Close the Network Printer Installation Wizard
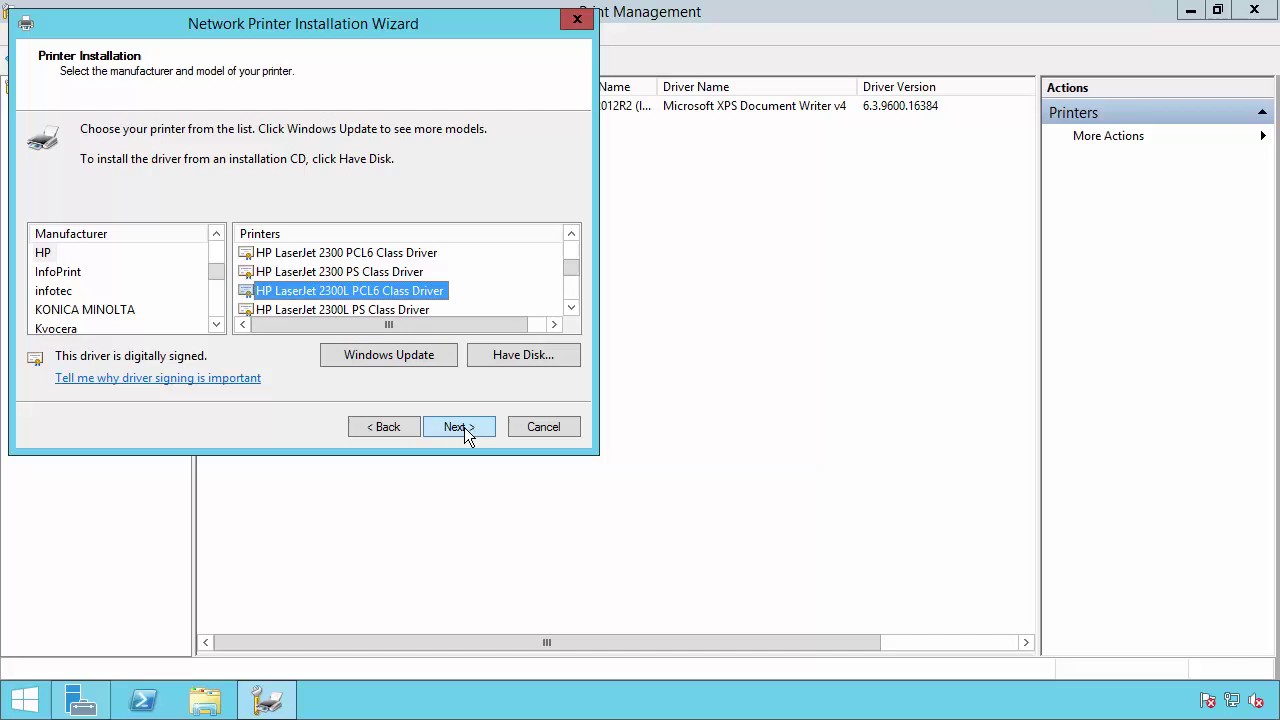The width and height of the screenshot is (1280, 720). coord(577,19)
